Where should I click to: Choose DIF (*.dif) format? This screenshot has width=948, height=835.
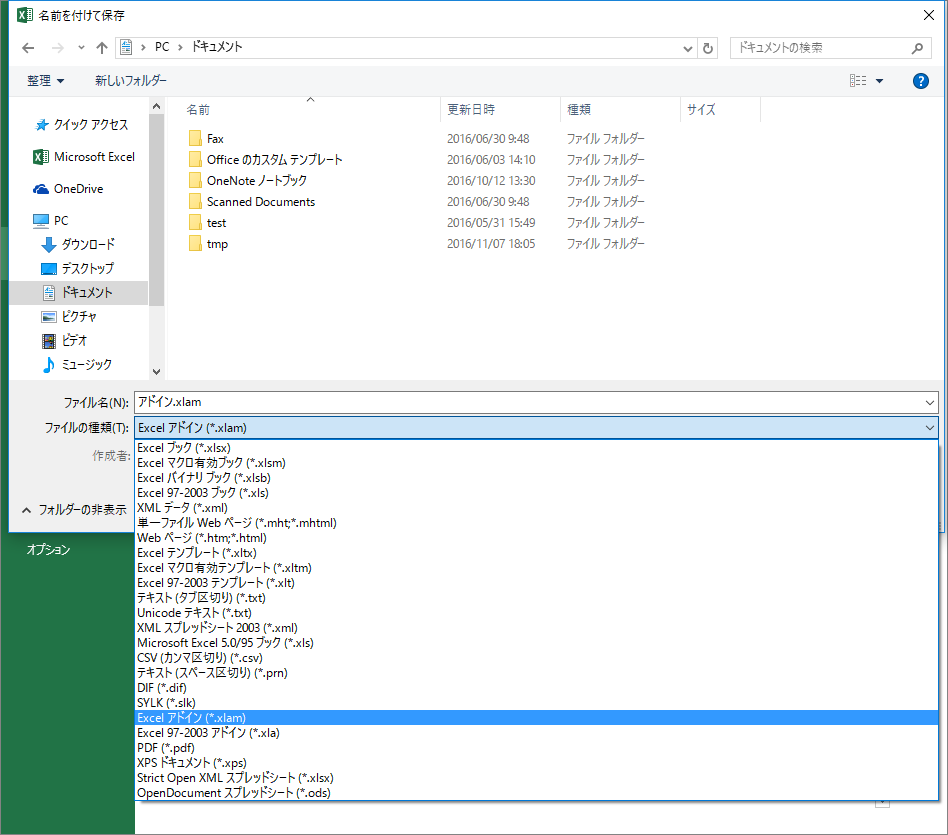coord(536,688)
